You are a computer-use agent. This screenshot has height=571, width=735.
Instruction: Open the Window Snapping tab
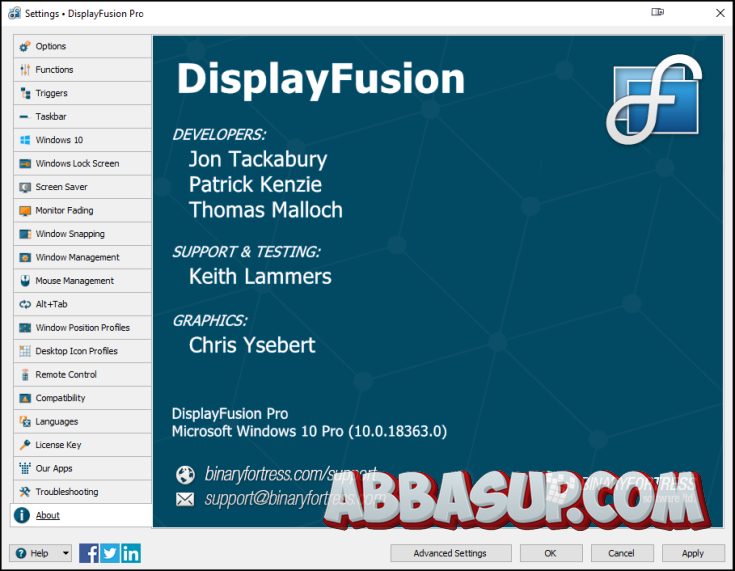coord(82,234)
